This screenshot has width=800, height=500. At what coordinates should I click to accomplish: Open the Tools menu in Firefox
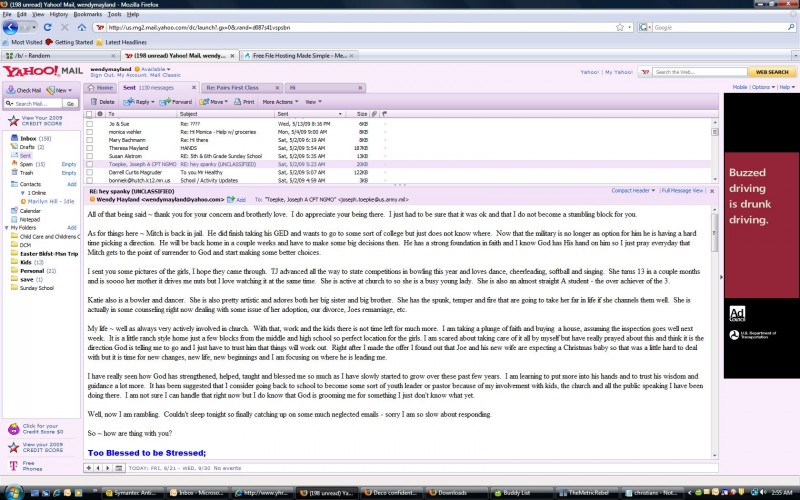click(x=114, y=14)
